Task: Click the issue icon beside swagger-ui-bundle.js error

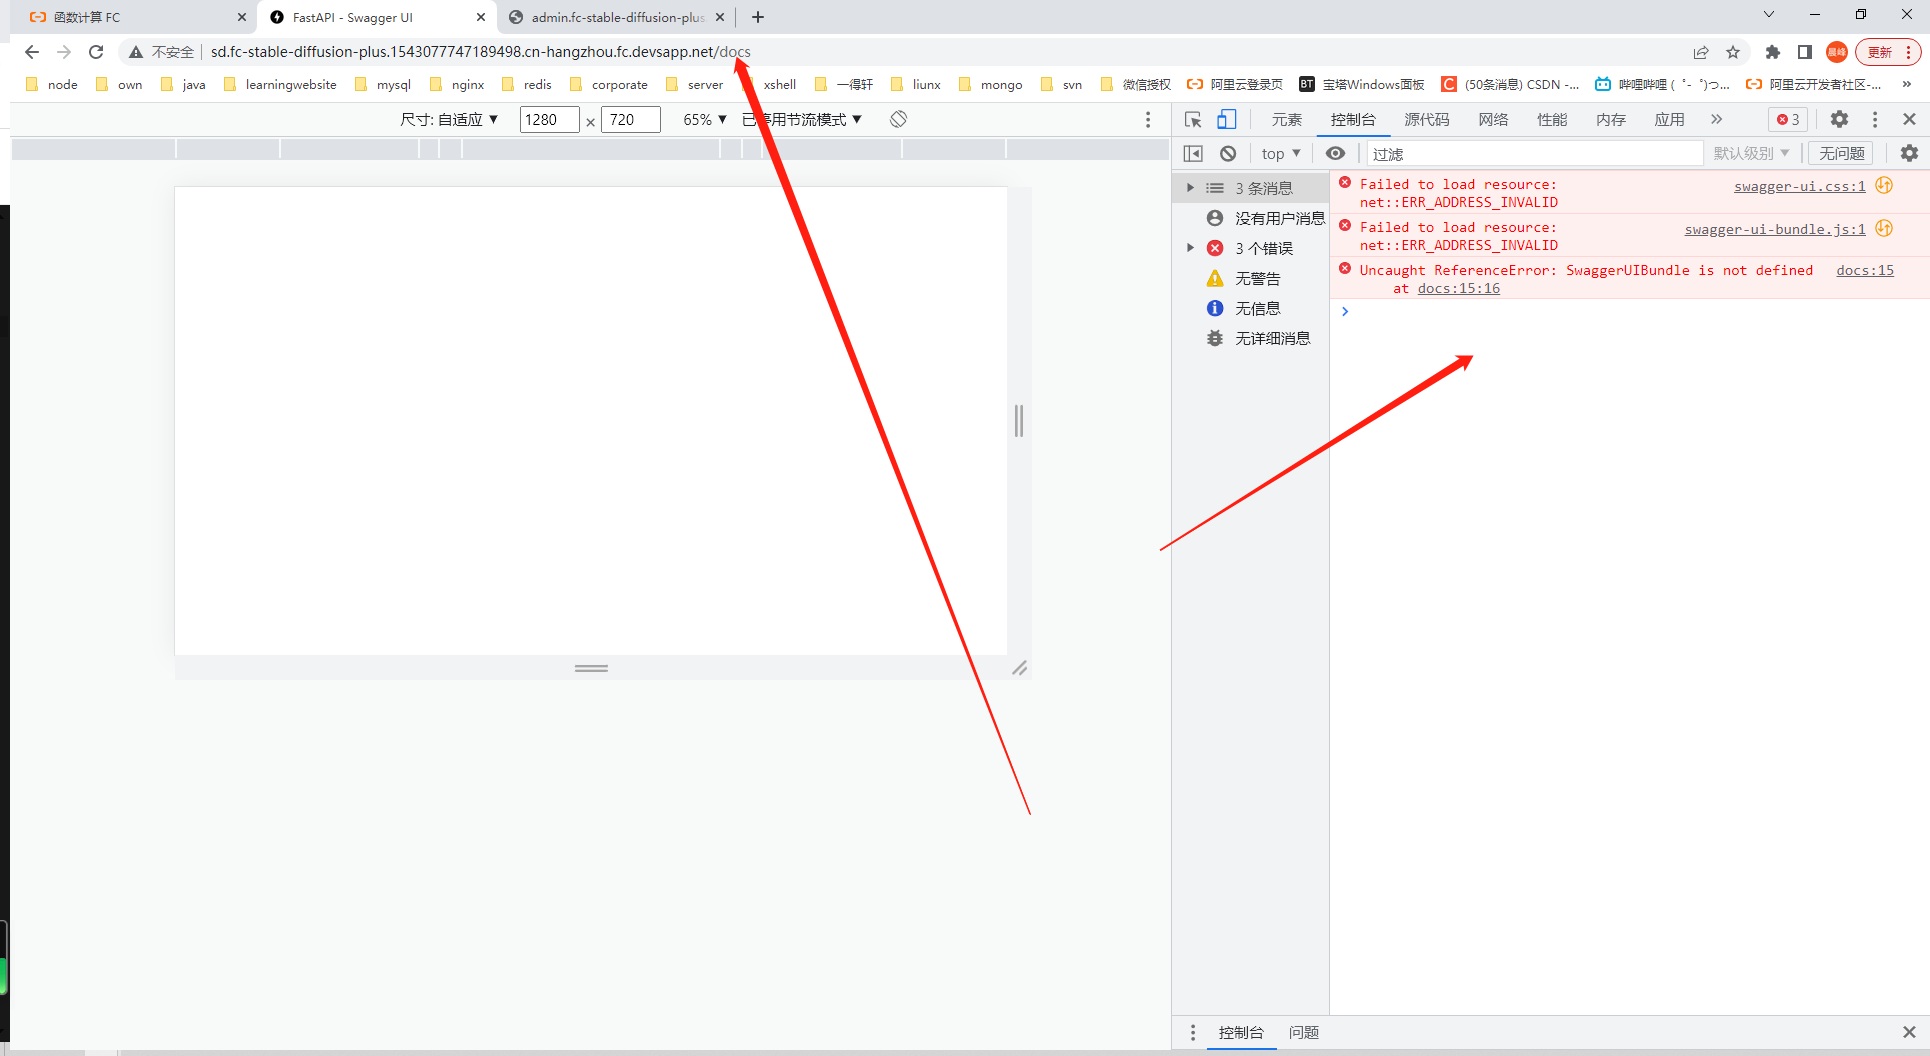Action: click(1884, 229)
